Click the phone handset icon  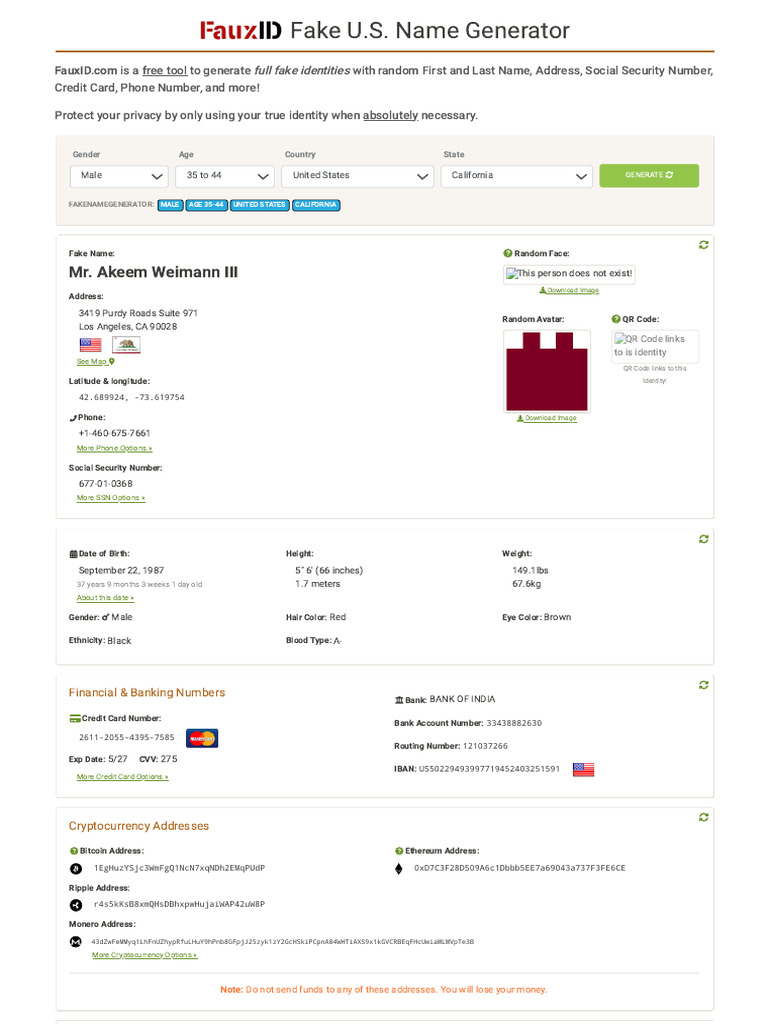(x=73, y=418)
